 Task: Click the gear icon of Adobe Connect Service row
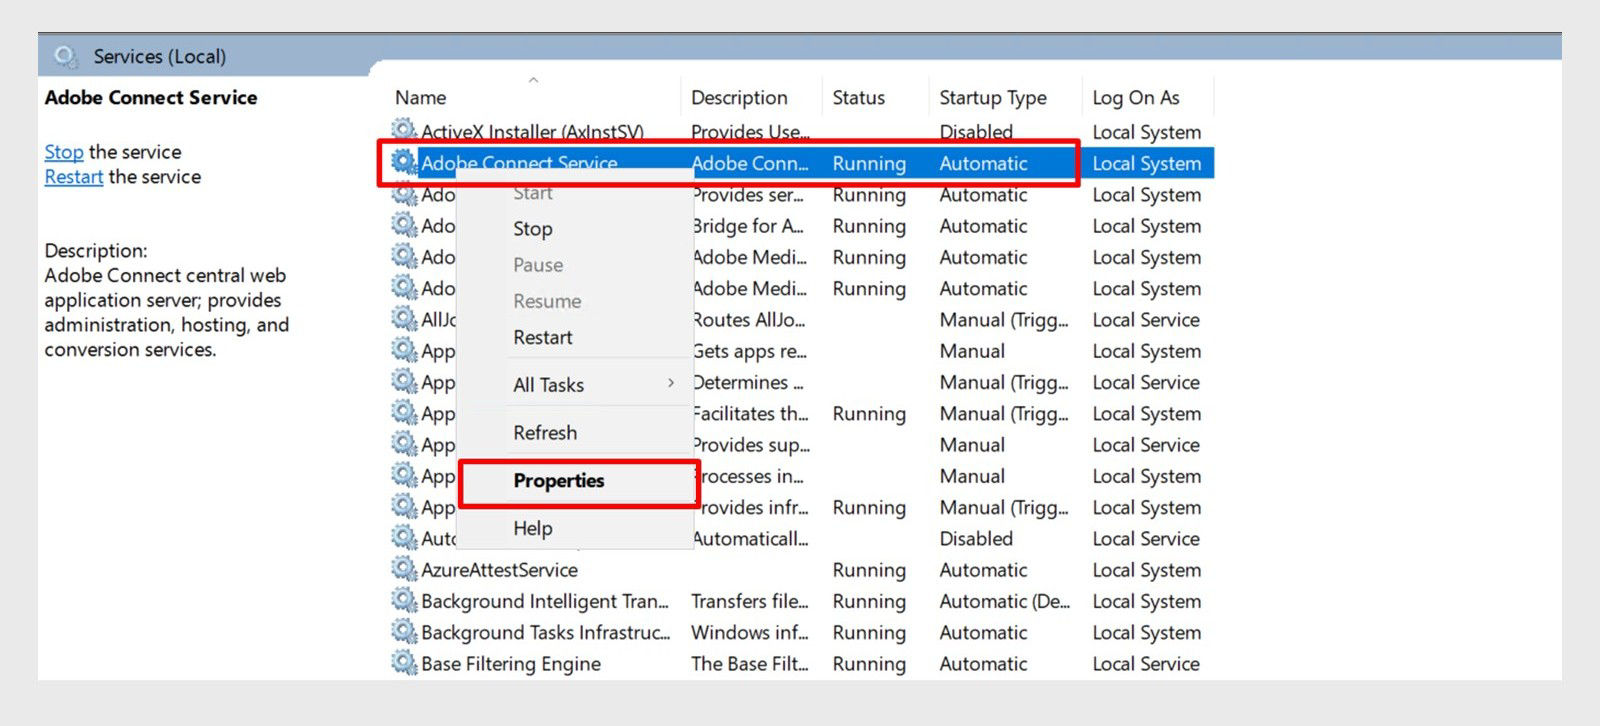click(x=404, y=162)
